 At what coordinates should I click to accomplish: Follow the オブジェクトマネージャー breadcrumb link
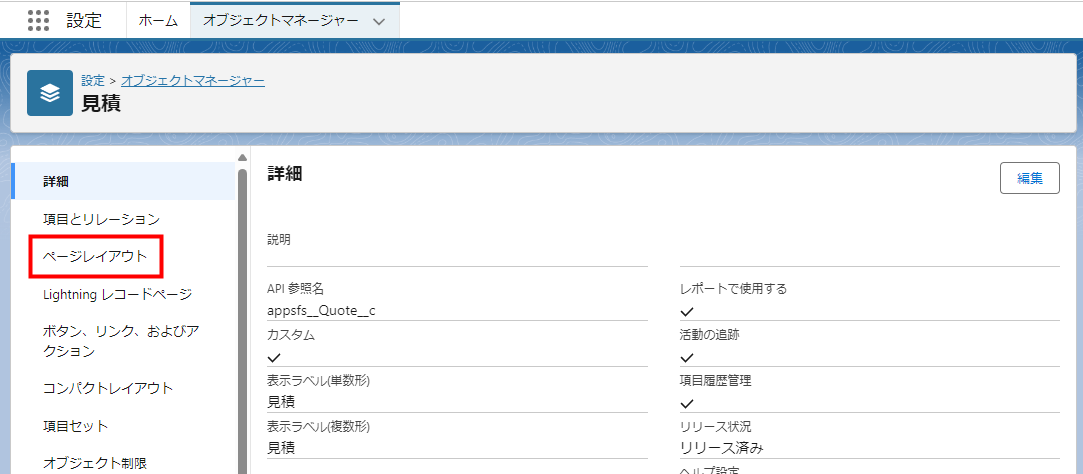click(193, 80)
